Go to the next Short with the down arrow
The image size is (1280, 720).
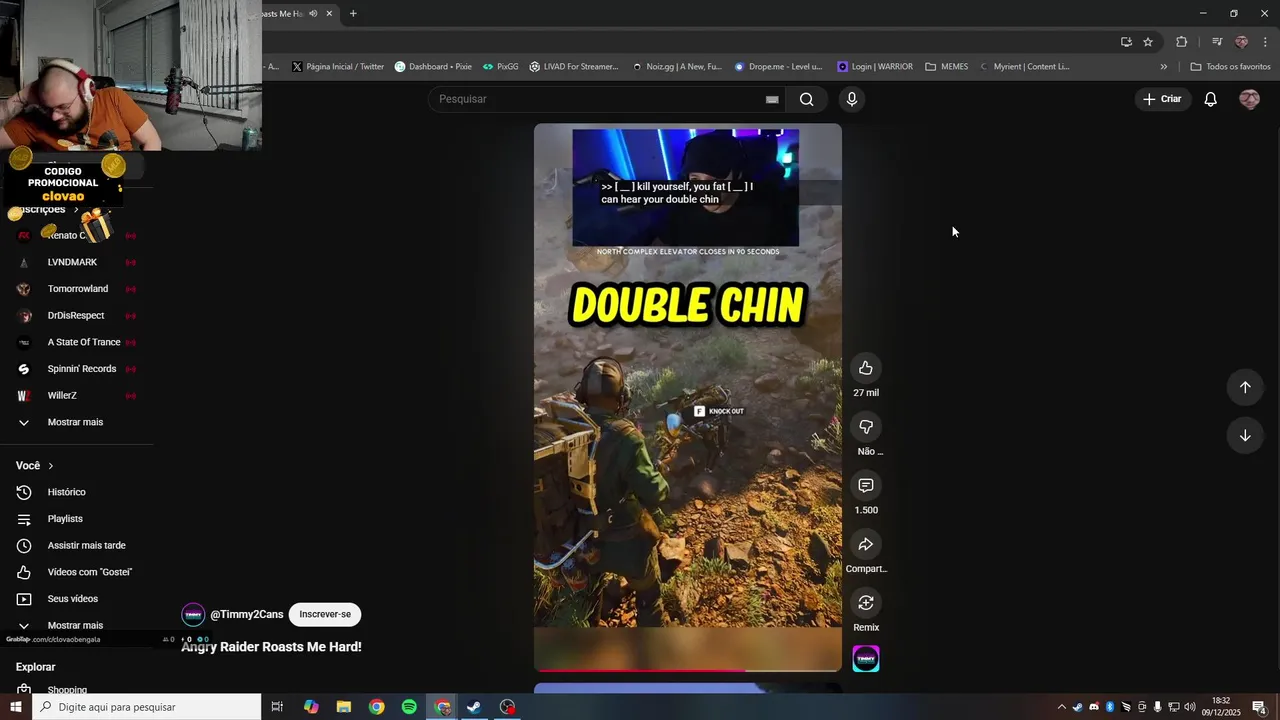click(1245, 435)
